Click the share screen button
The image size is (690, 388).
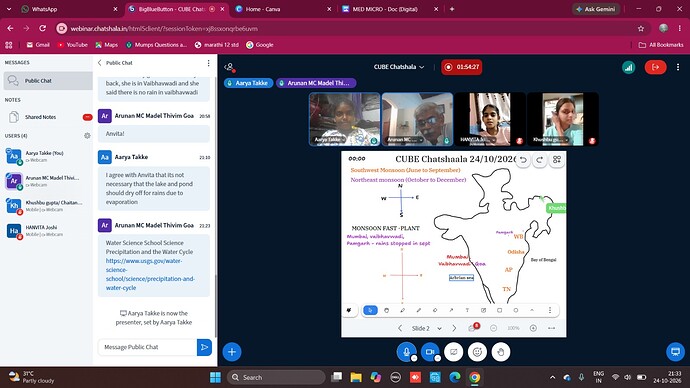(454, 352)
